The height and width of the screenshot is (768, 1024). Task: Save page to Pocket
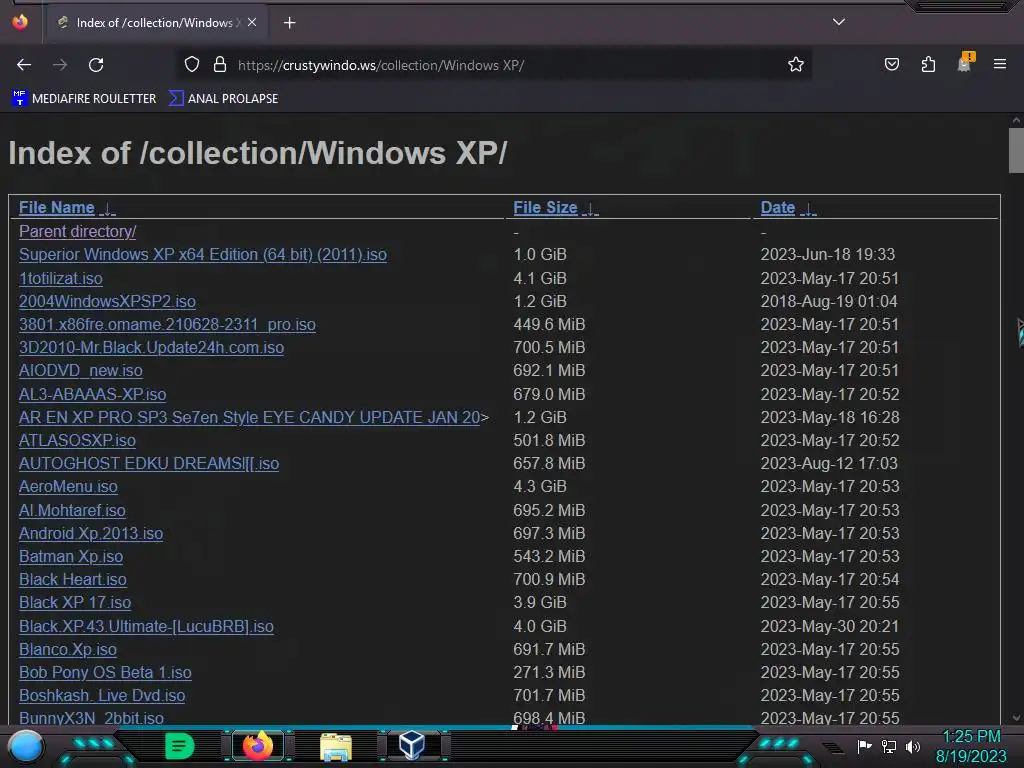[x=891, y=64]
